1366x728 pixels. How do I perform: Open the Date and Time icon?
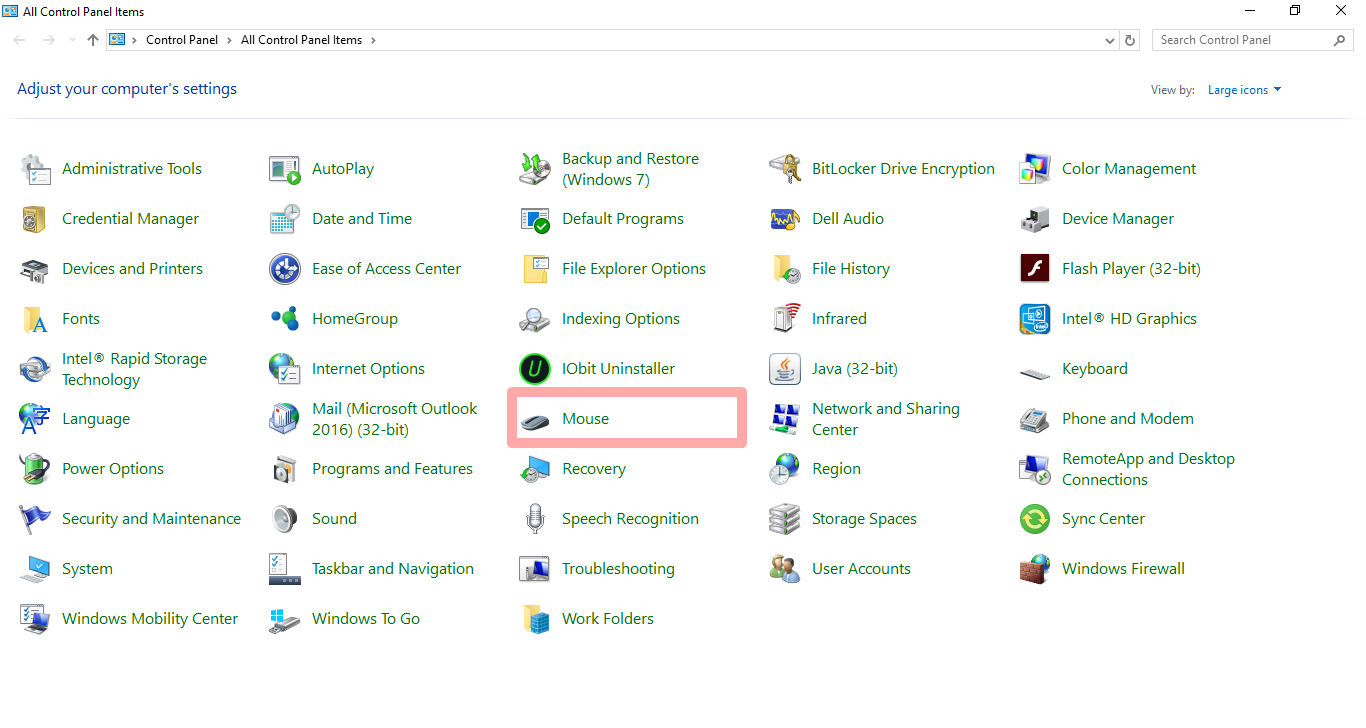click(x=285, y=219)
